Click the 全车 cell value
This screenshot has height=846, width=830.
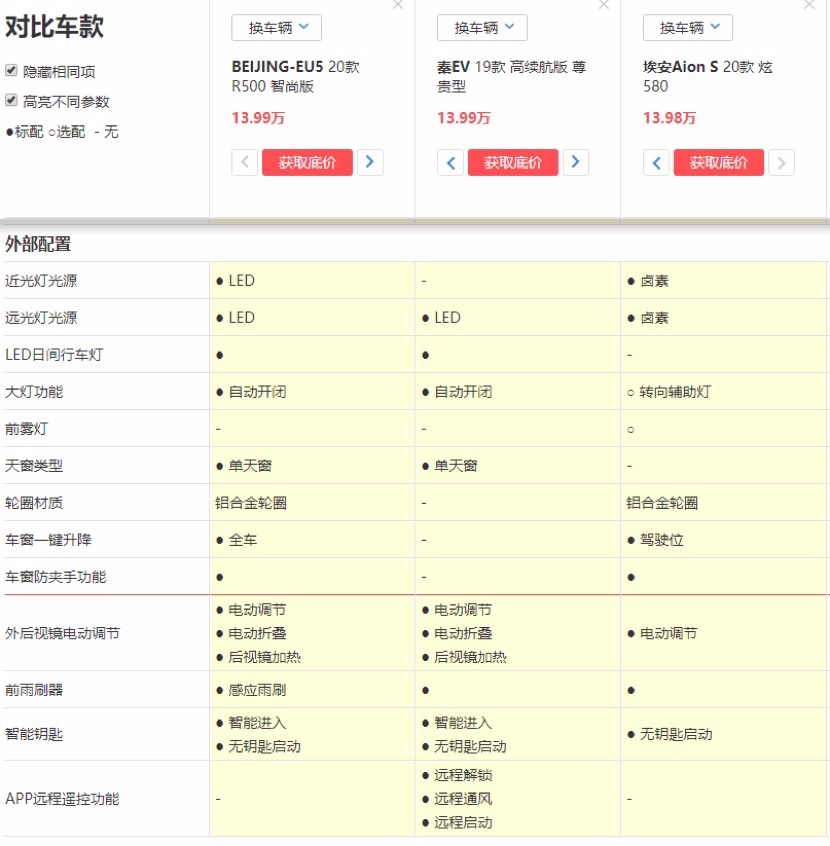[243, 540]
